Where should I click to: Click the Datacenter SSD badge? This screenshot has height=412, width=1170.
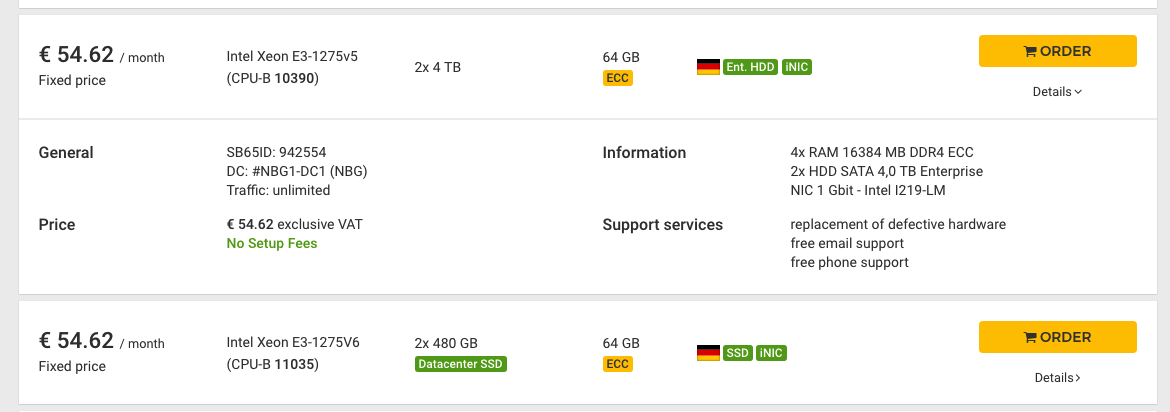click(460, 363)
